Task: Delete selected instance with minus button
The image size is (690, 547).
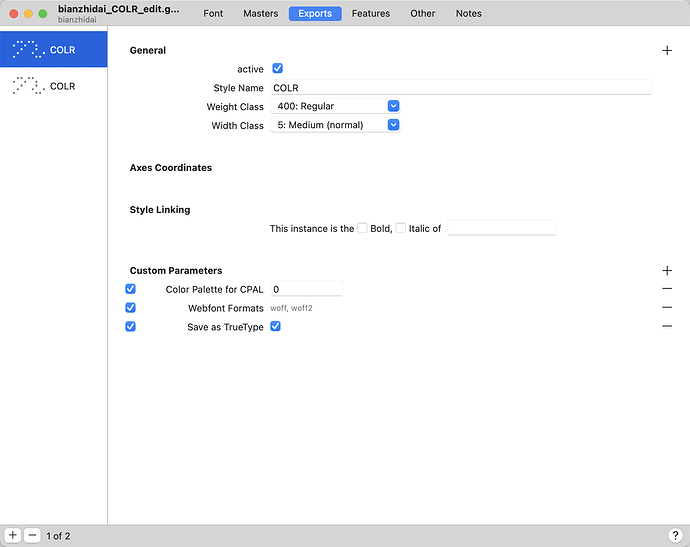Action: coord(32,536)
